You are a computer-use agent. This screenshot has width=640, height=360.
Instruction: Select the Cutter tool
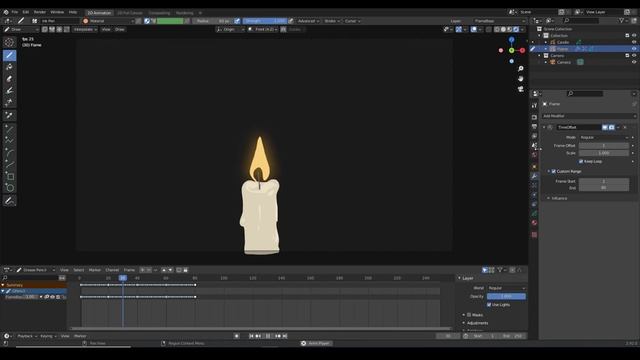click(x=9, y=102)
